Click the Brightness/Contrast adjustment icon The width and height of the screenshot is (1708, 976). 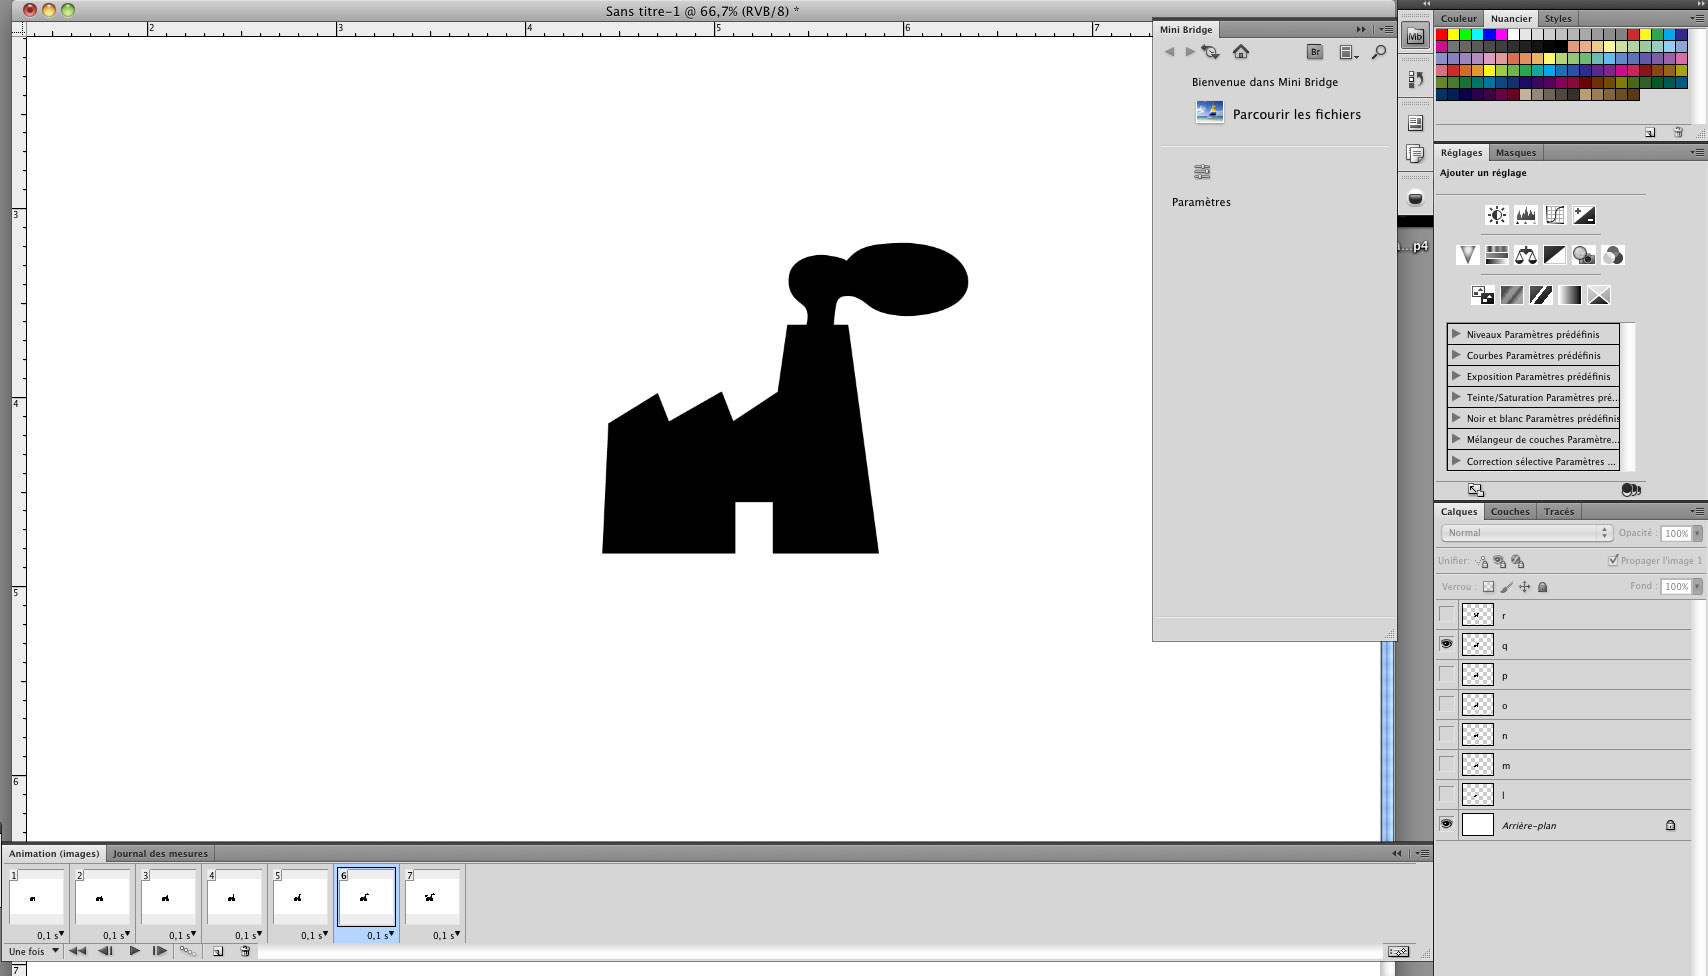click(x=1496, y=215)
